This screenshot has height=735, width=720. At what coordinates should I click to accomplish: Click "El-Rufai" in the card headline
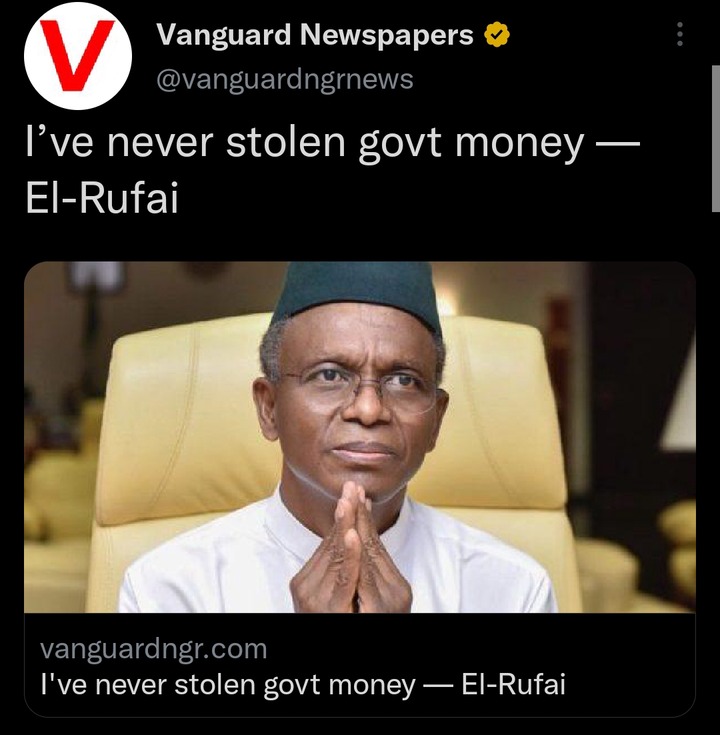click(x=514, y=684)
